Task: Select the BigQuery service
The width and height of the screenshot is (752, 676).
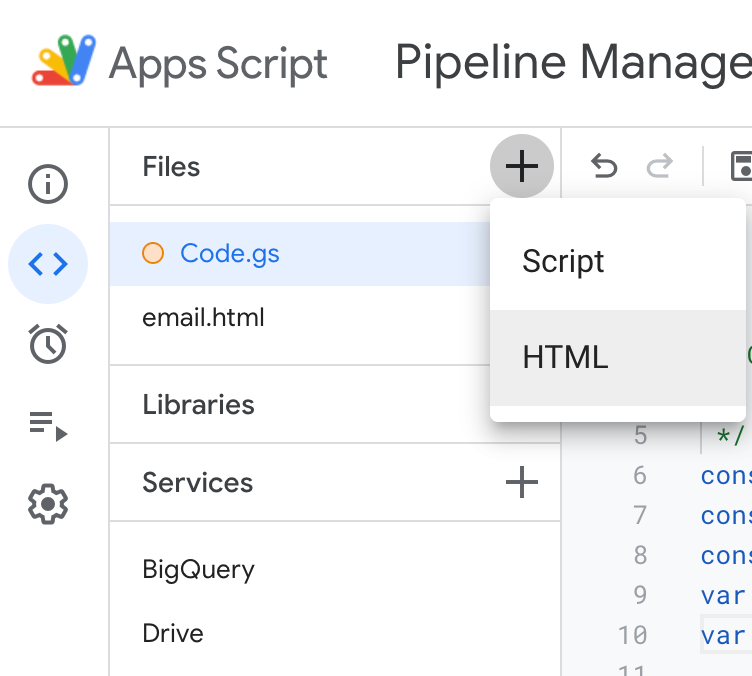Action: tap(198, 570)
